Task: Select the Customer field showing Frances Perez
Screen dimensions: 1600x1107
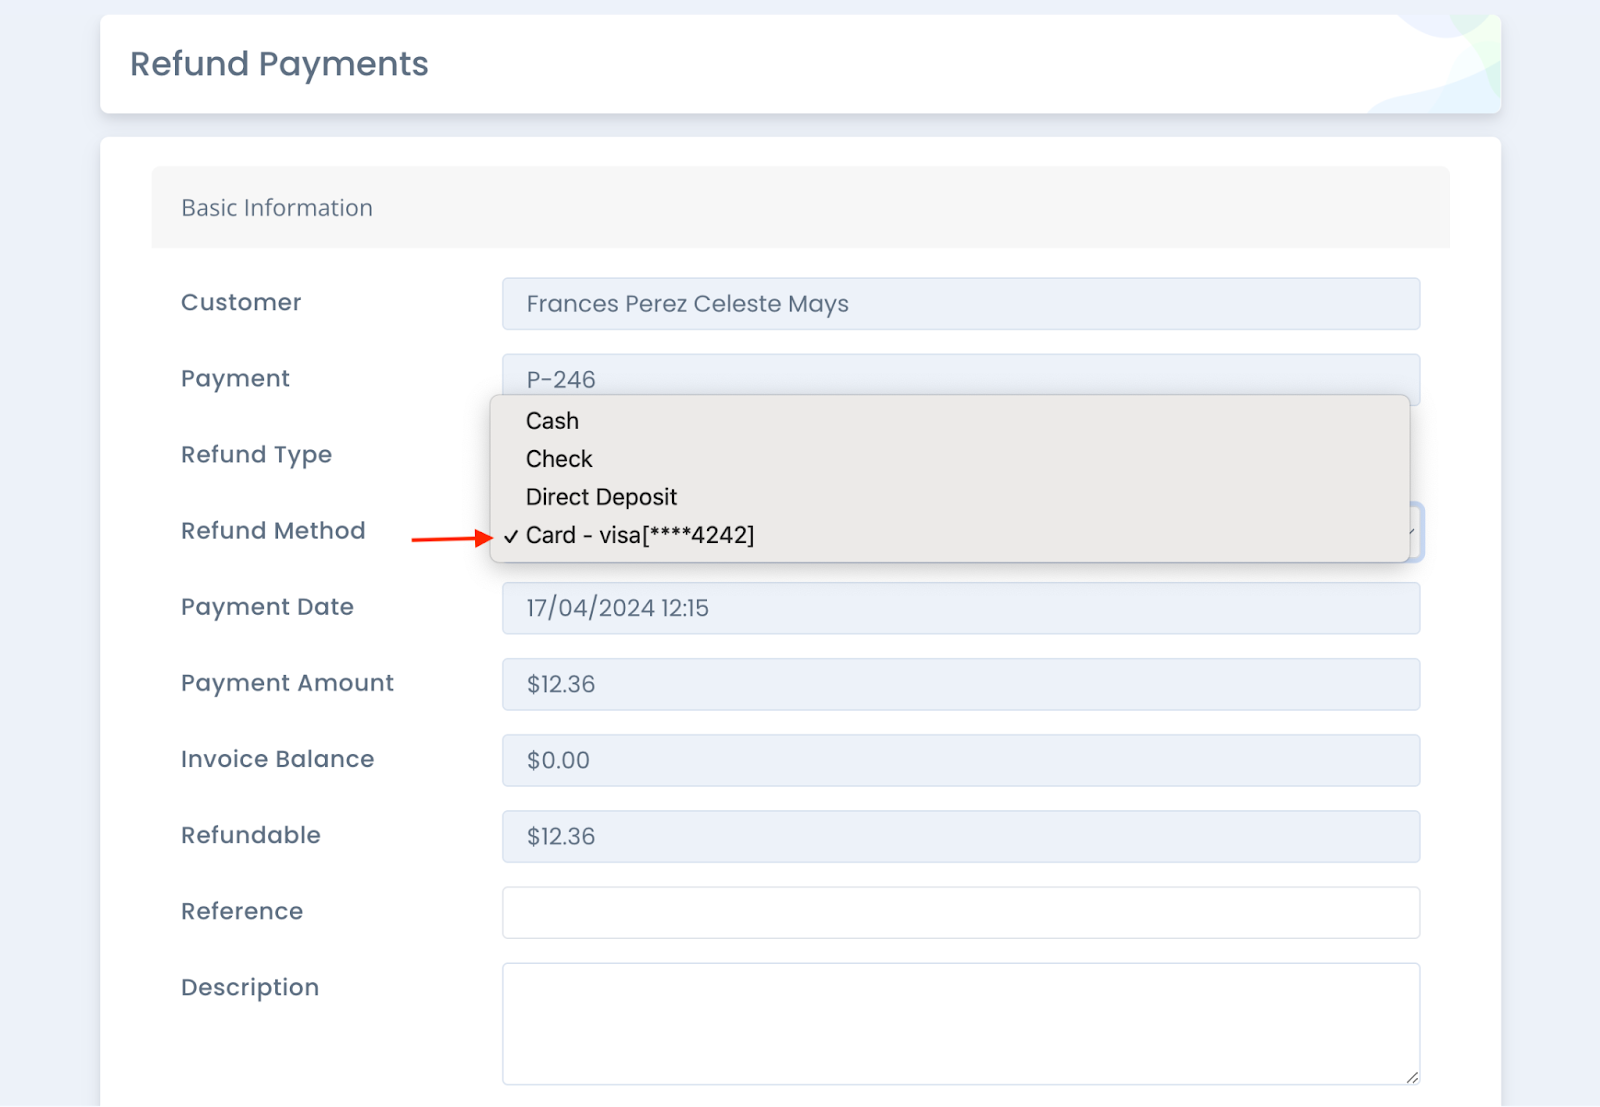Action: [961, 303]
